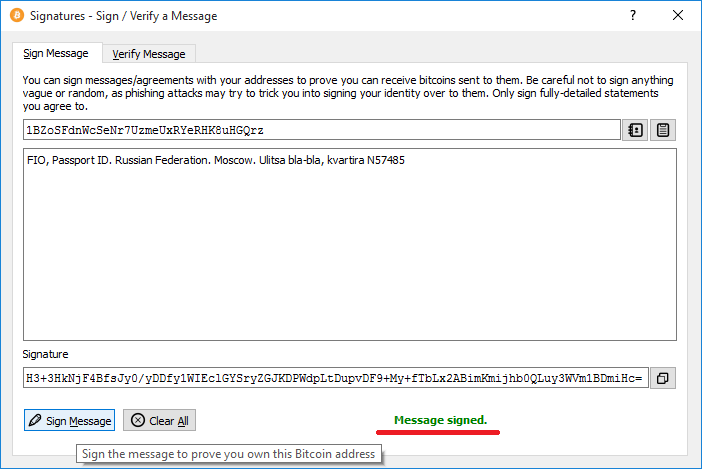Reset all fields with Clear All
The image size is (702, 469).
(x=159, y=421)
